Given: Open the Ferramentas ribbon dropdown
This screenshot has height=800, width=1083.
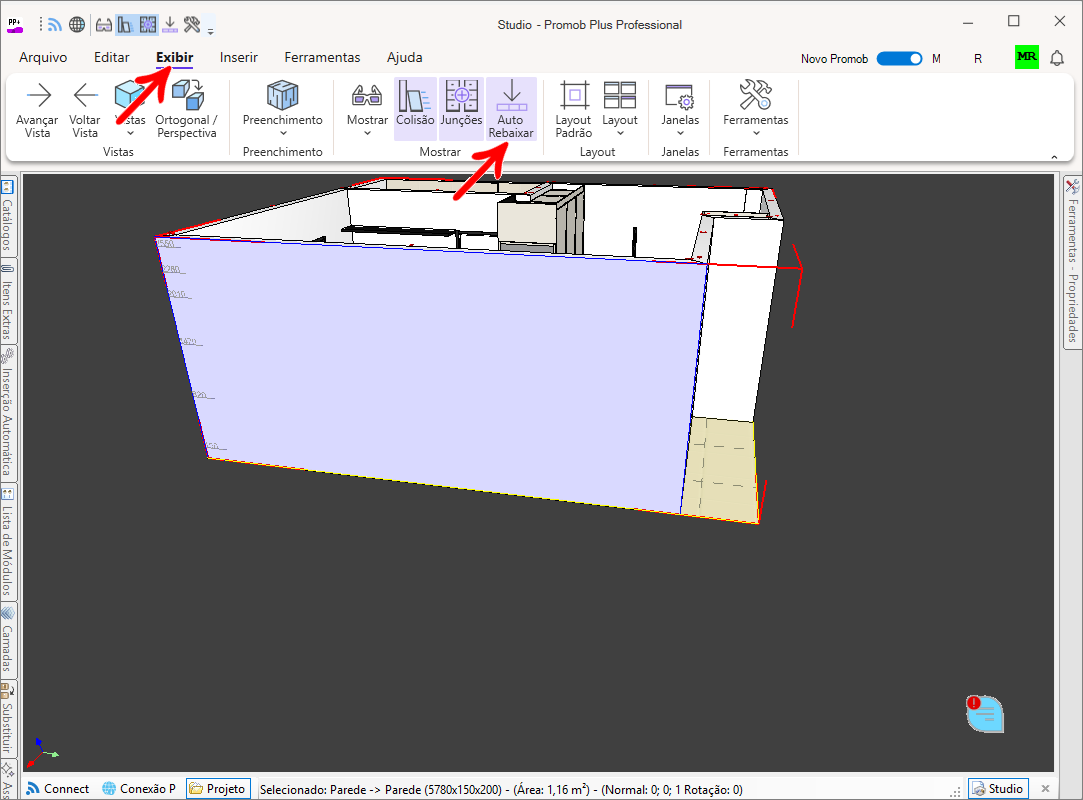Looking at the screenshot, I should 756,109.
